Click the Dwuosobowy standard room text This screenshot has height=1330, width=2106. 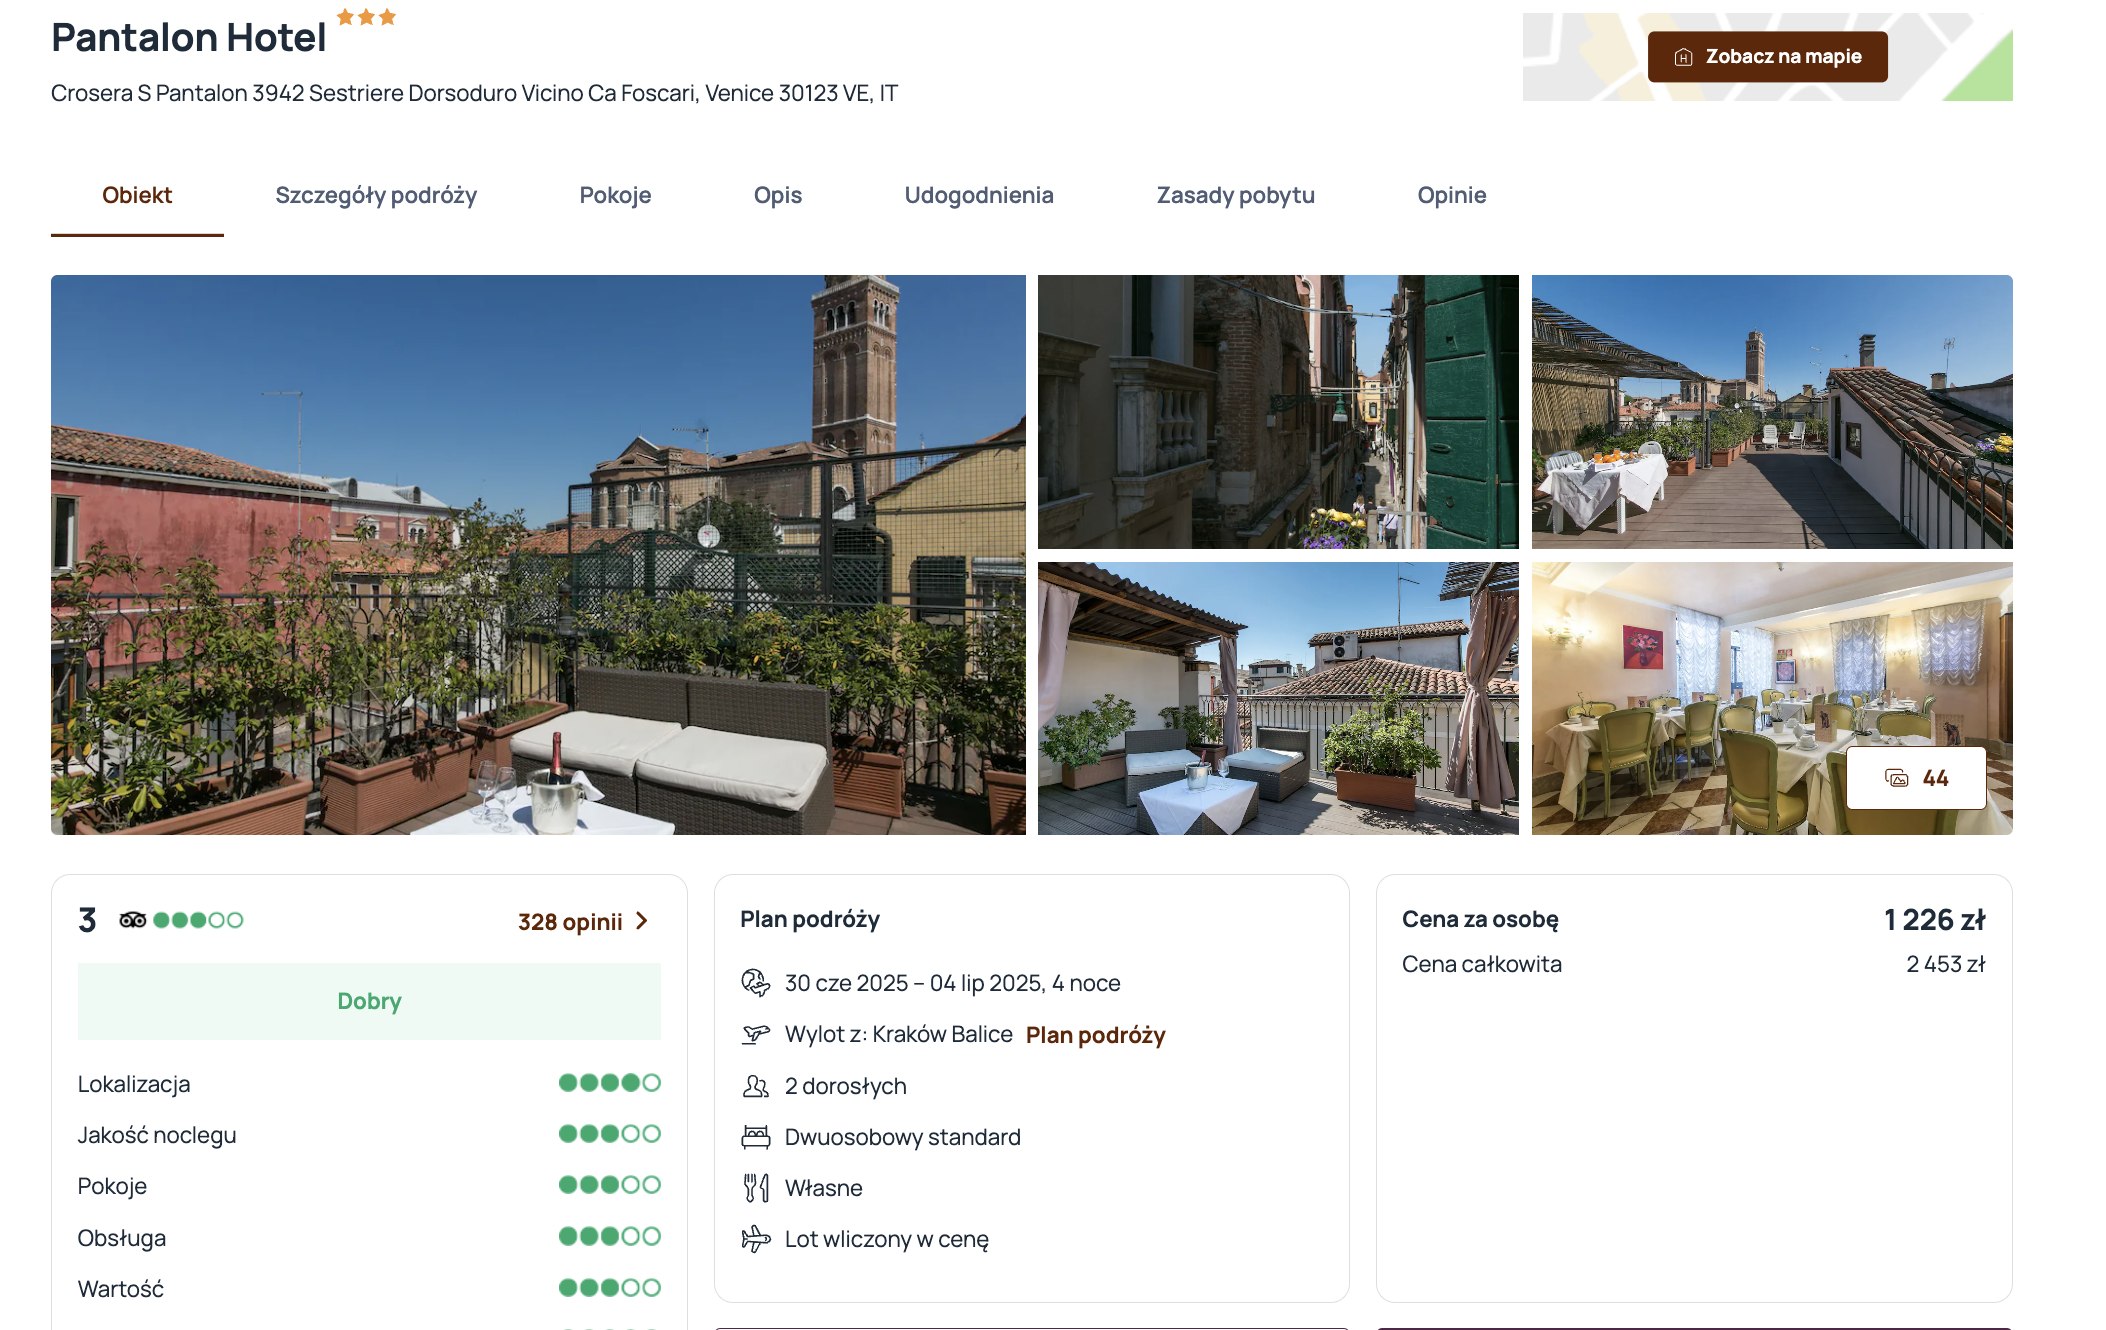902,1137
